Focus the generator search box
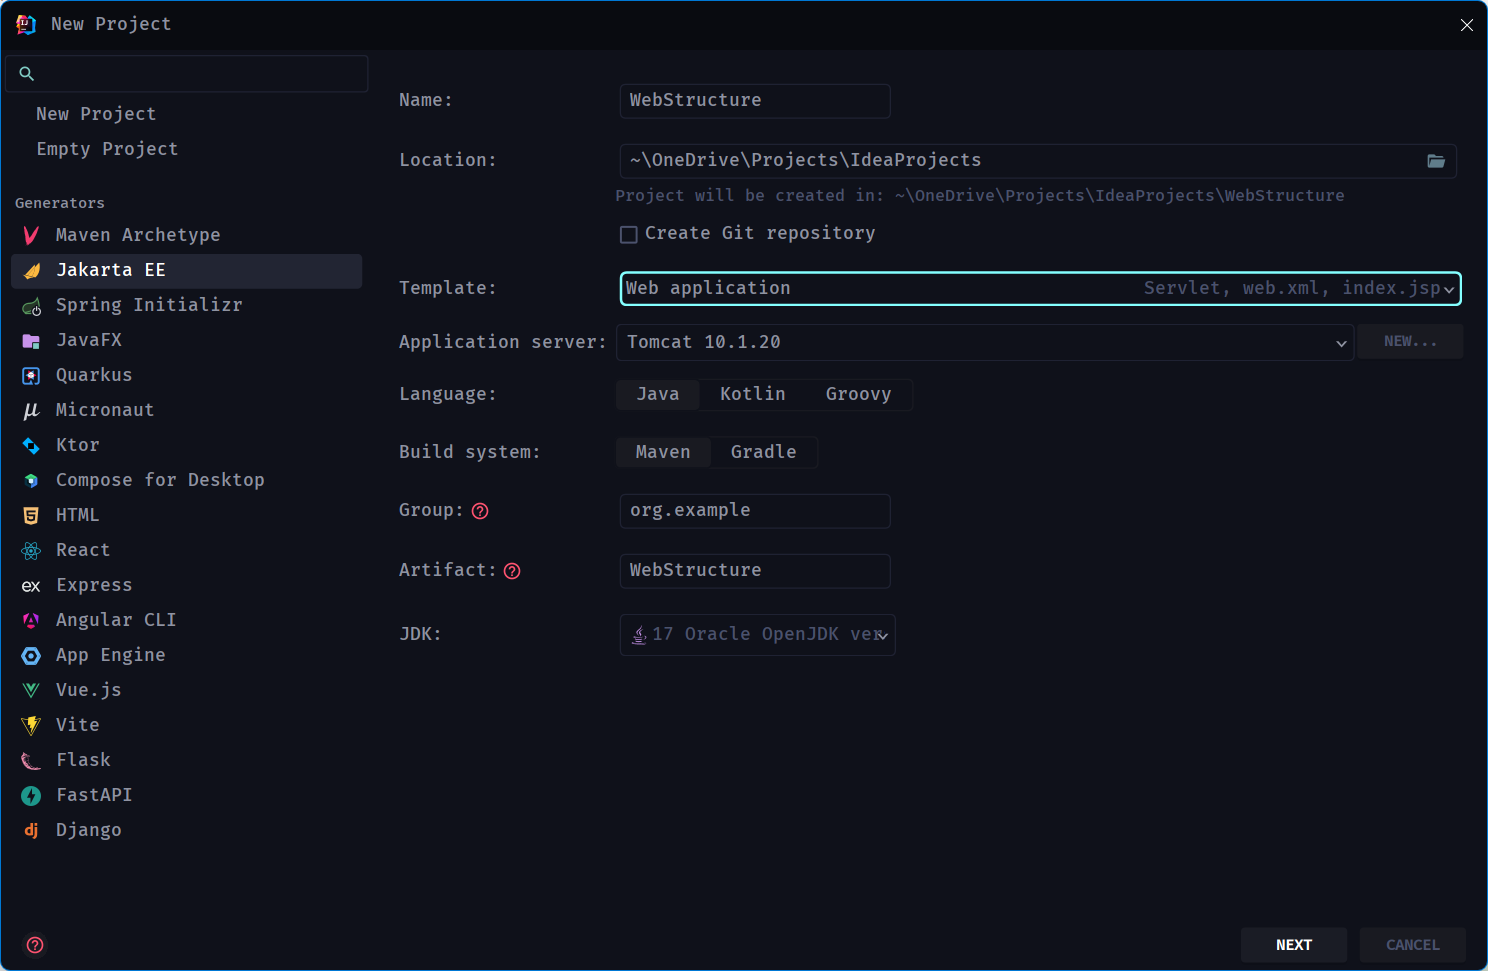The width and height of the screenshot is (1488, 971). pyautogui.click(x=187, y=74)
